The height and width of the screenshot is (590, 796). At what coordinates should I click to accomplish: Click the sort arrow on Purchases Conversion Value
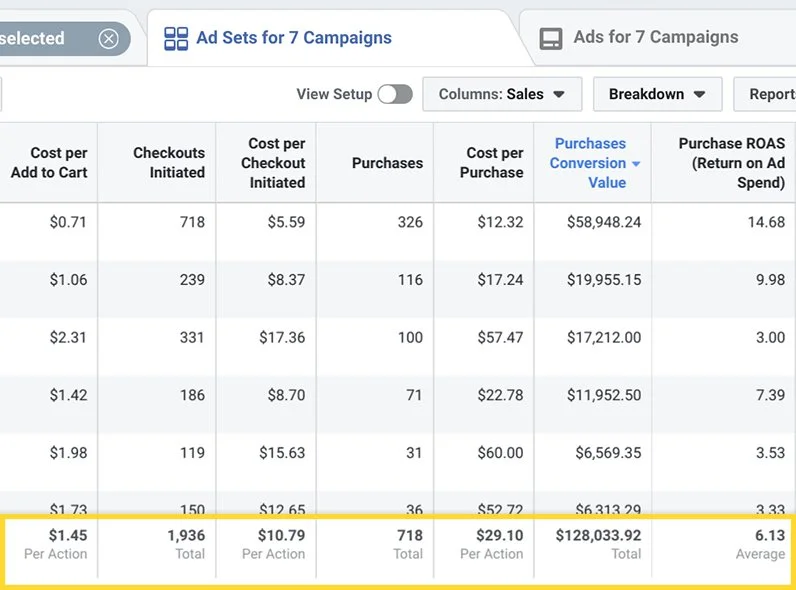pos(635,164)
